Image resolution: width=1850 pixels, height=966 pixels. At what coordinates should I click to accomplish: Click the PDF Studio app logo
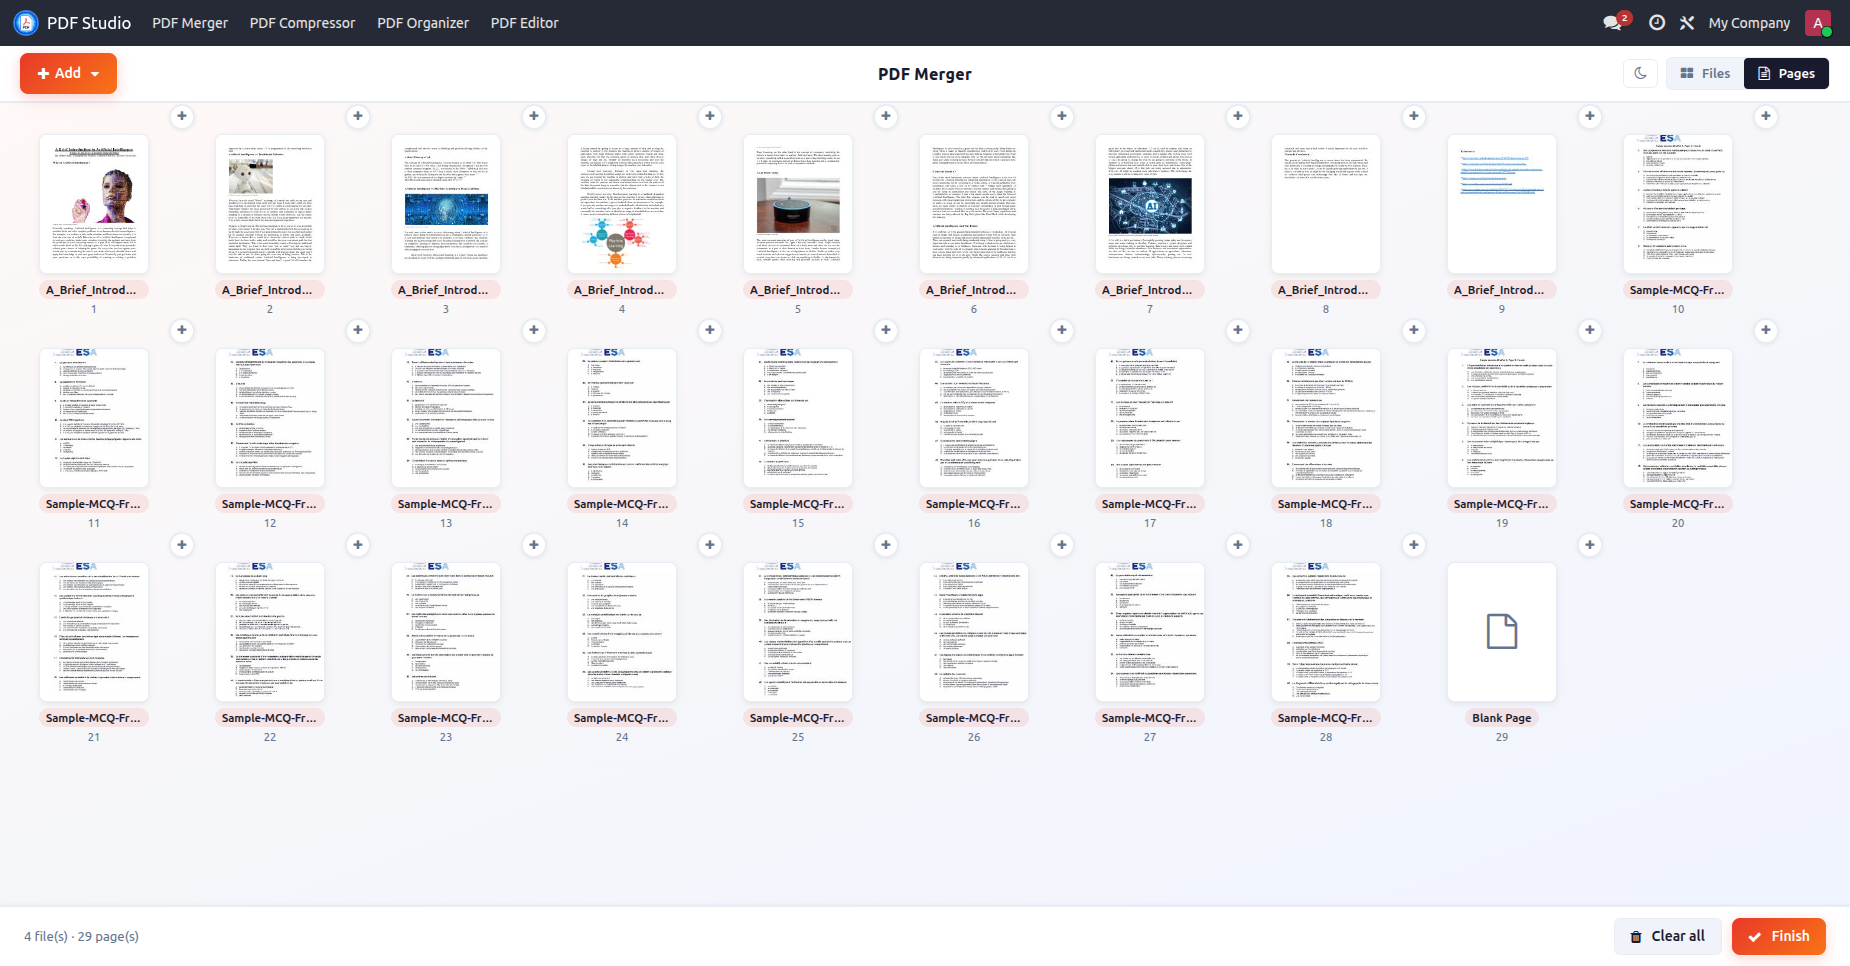[x=26, y=22]
